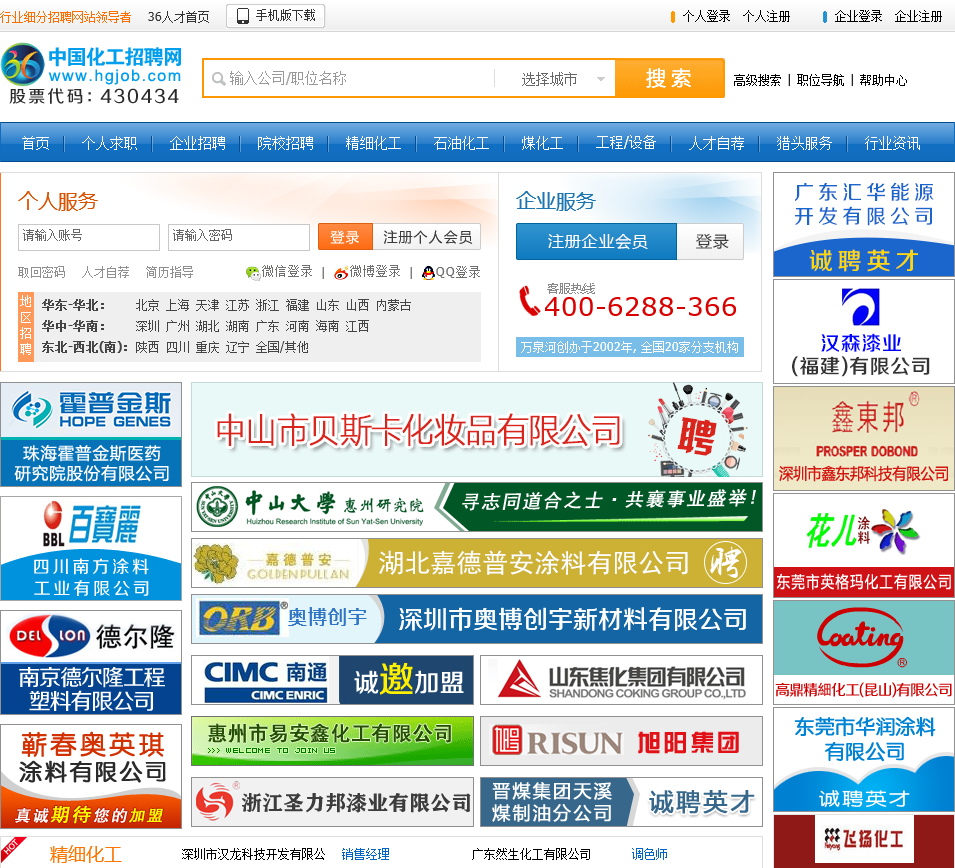The height and width of the screenshot is (868, 955).
Task: Open 花儿涂料 东莞英格玛化工 ad
Action: pyautogui.click(x=864, y=545)
